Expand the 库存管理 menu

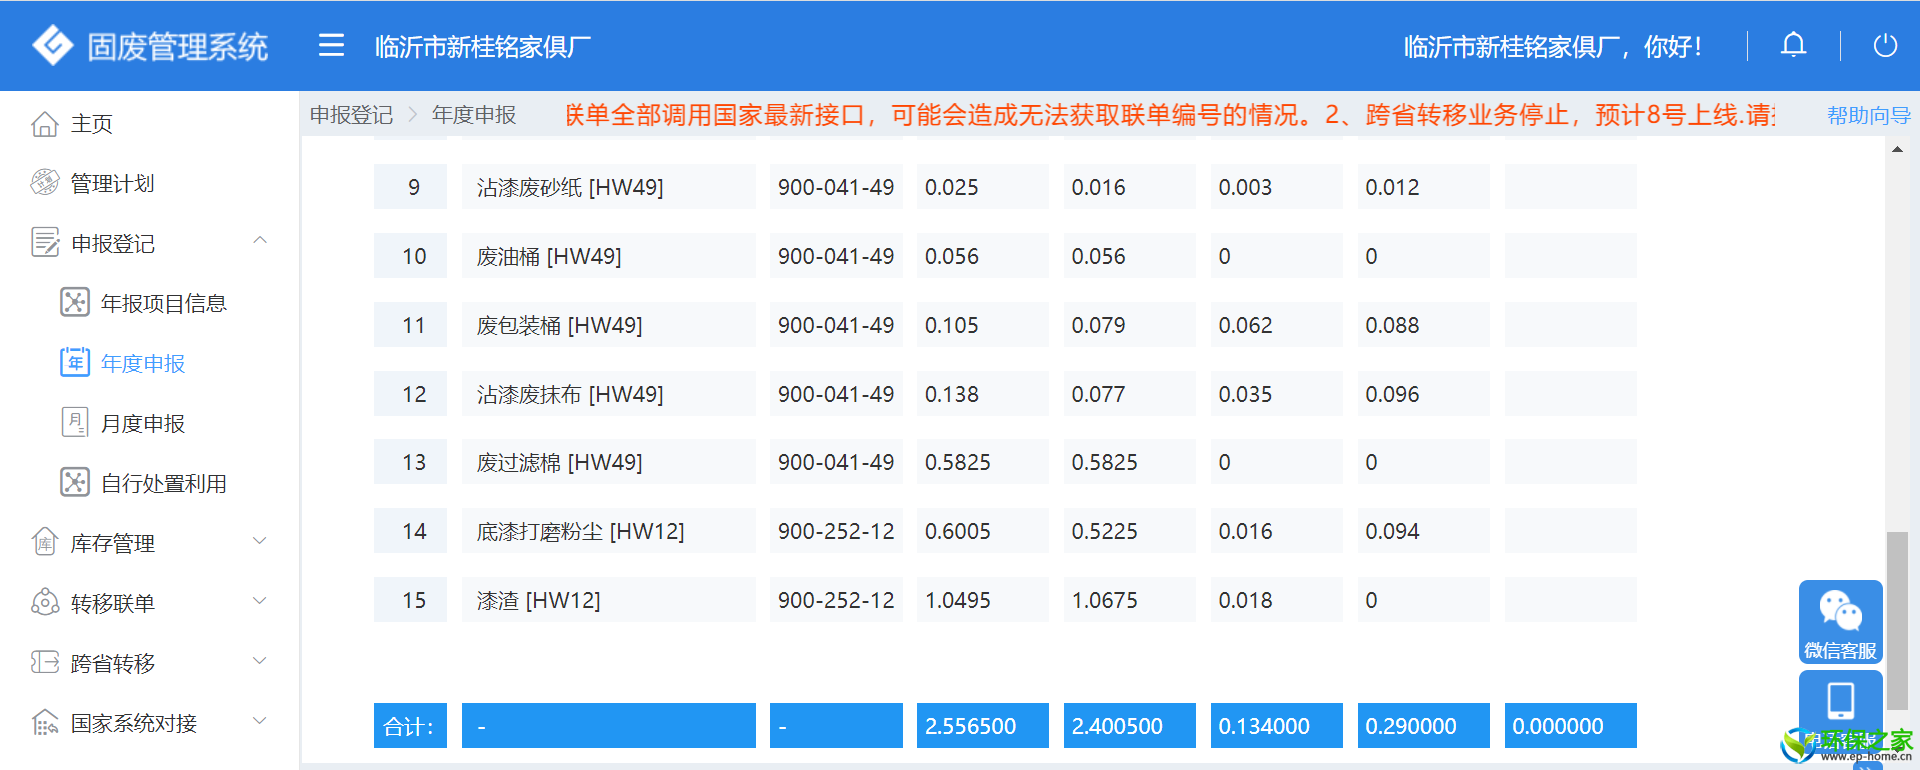tap(260, 542)
